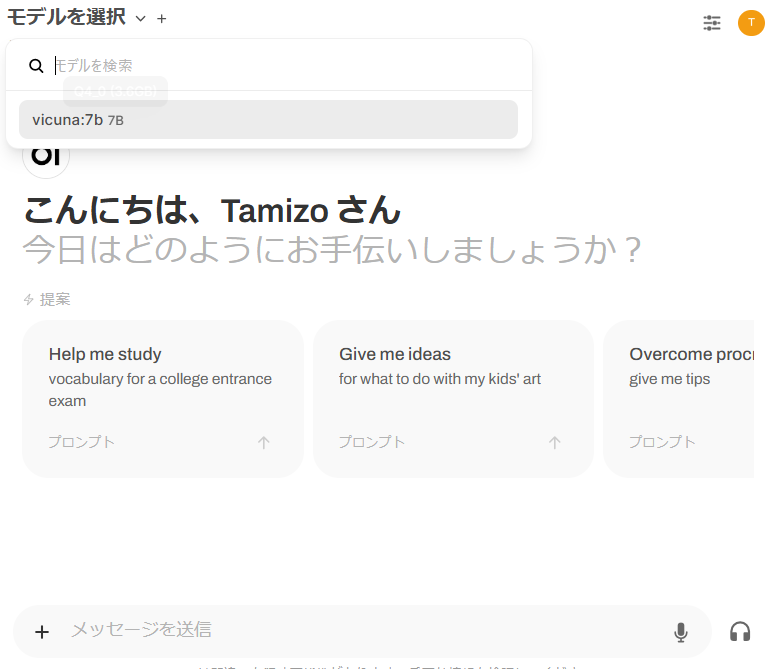Image resolution: width=783 pixels, height=669 pixels.
Task: Send the Give me ideas prompt arrow
Action: pos(554,442)
